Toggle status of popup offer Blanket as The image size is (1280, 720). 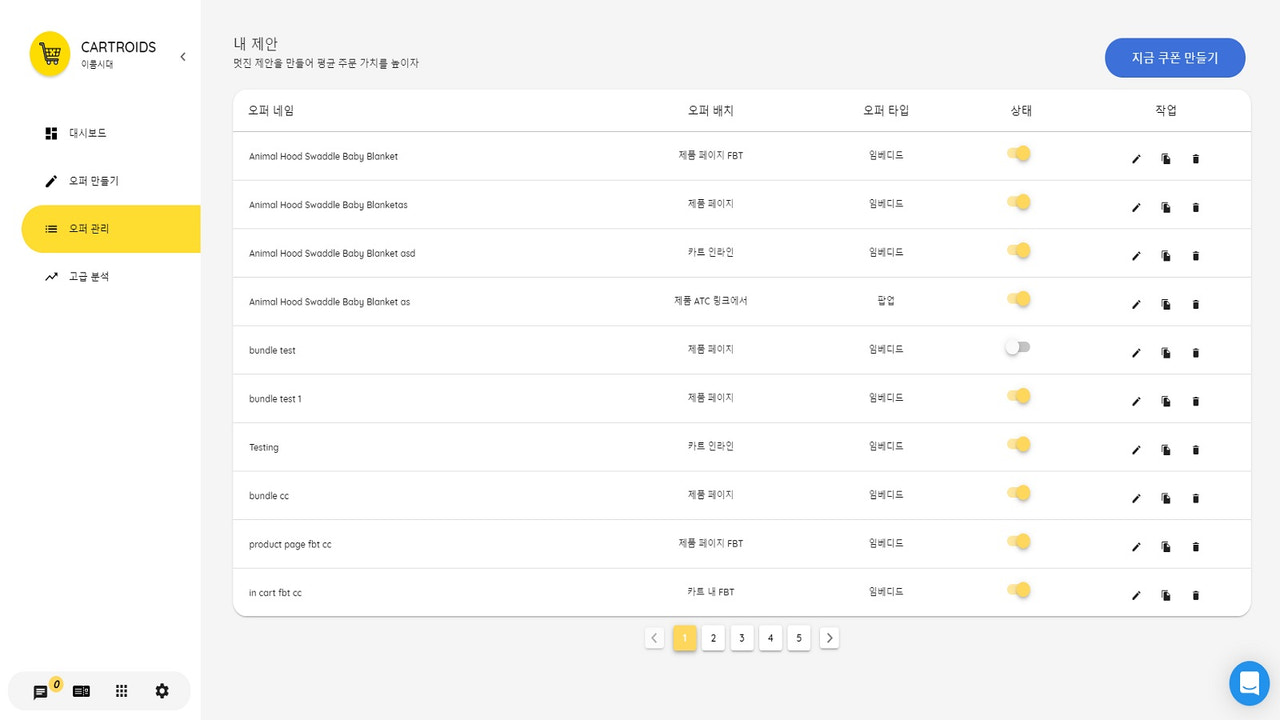pos(1018,299)
